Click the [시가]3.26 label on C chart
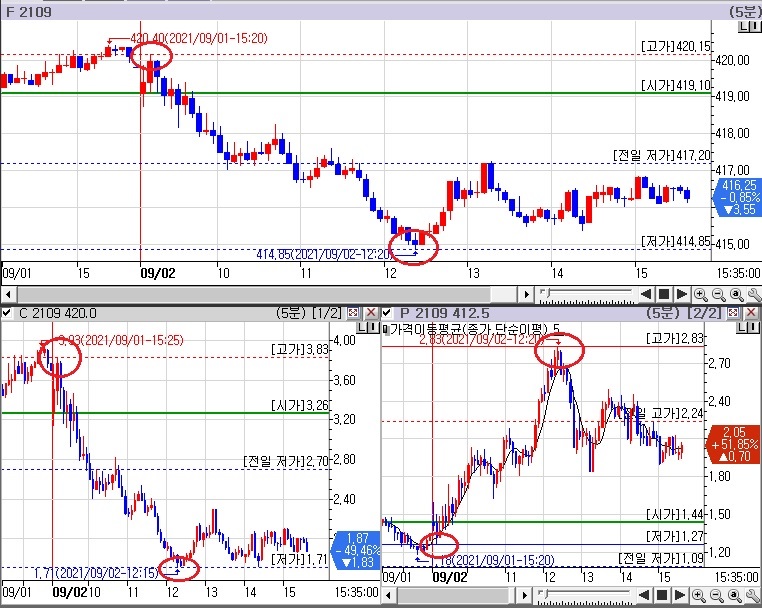This screenshot has height=608, width=762. [300, 405]
